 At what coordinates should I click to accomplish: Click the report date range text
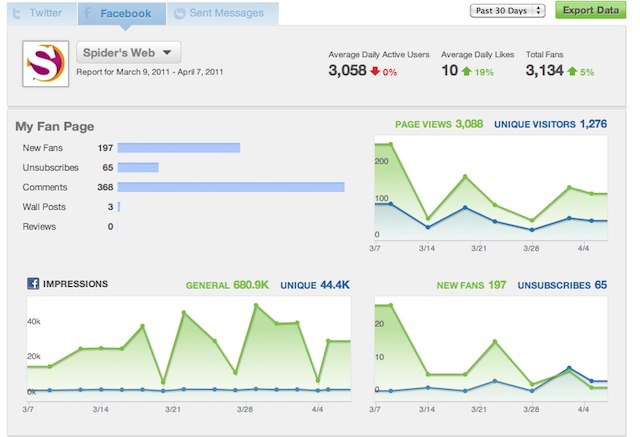pos(150,72)
